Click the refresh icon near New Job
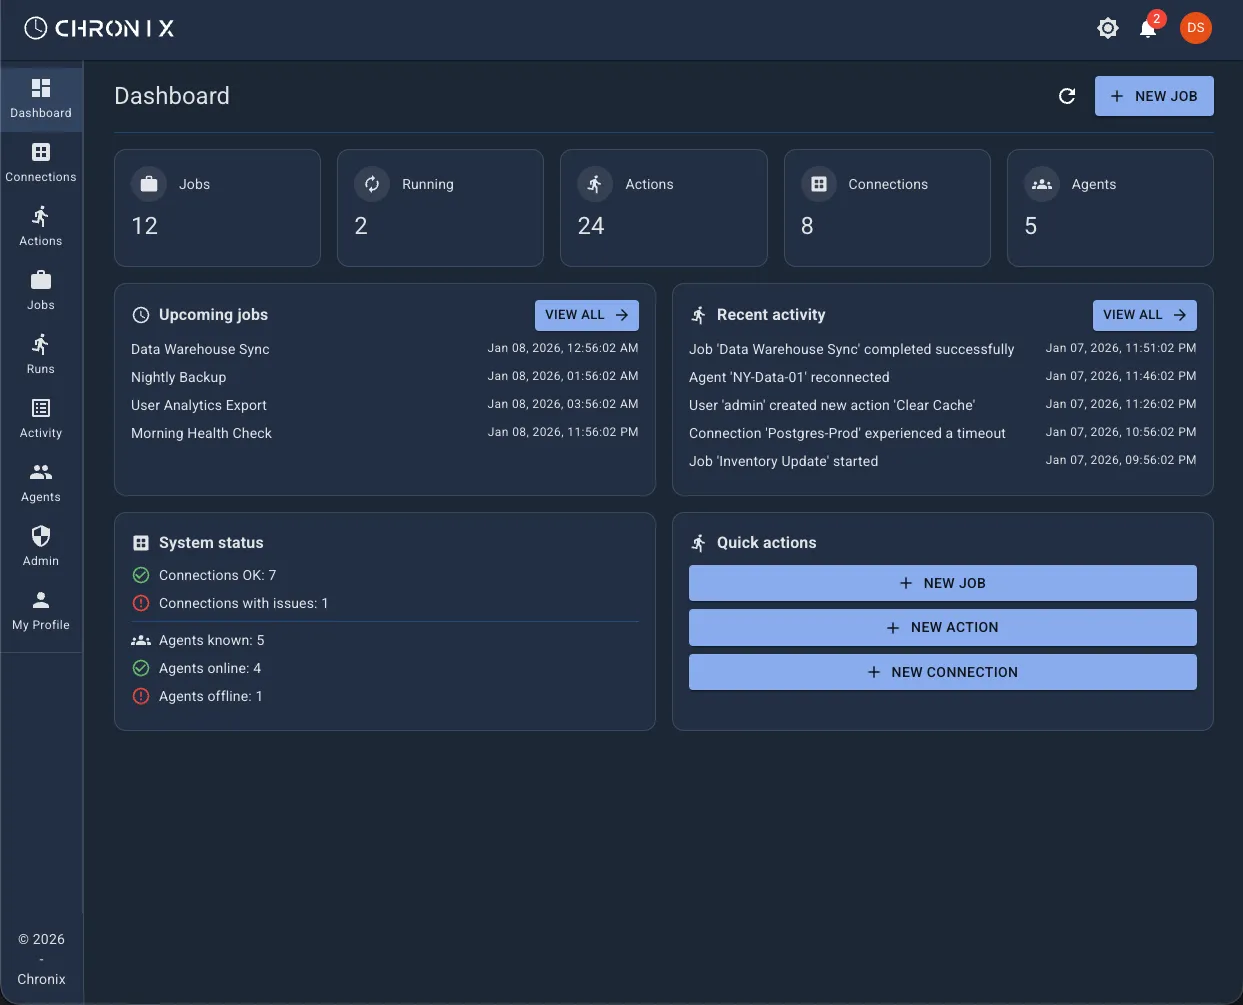This screenshot has height=1005, width=1243. (x=1067, y=95)
